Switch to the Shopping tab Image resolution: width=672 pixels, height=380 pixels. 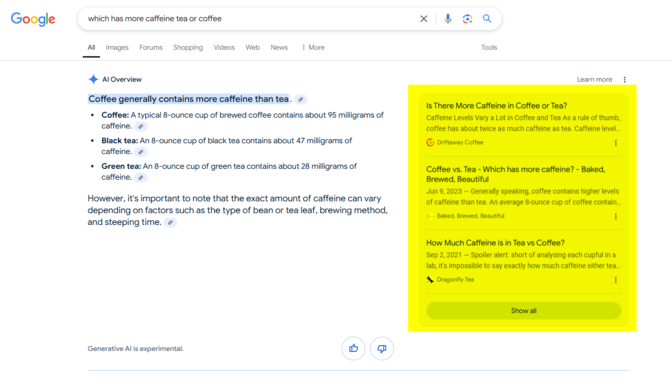188,48
